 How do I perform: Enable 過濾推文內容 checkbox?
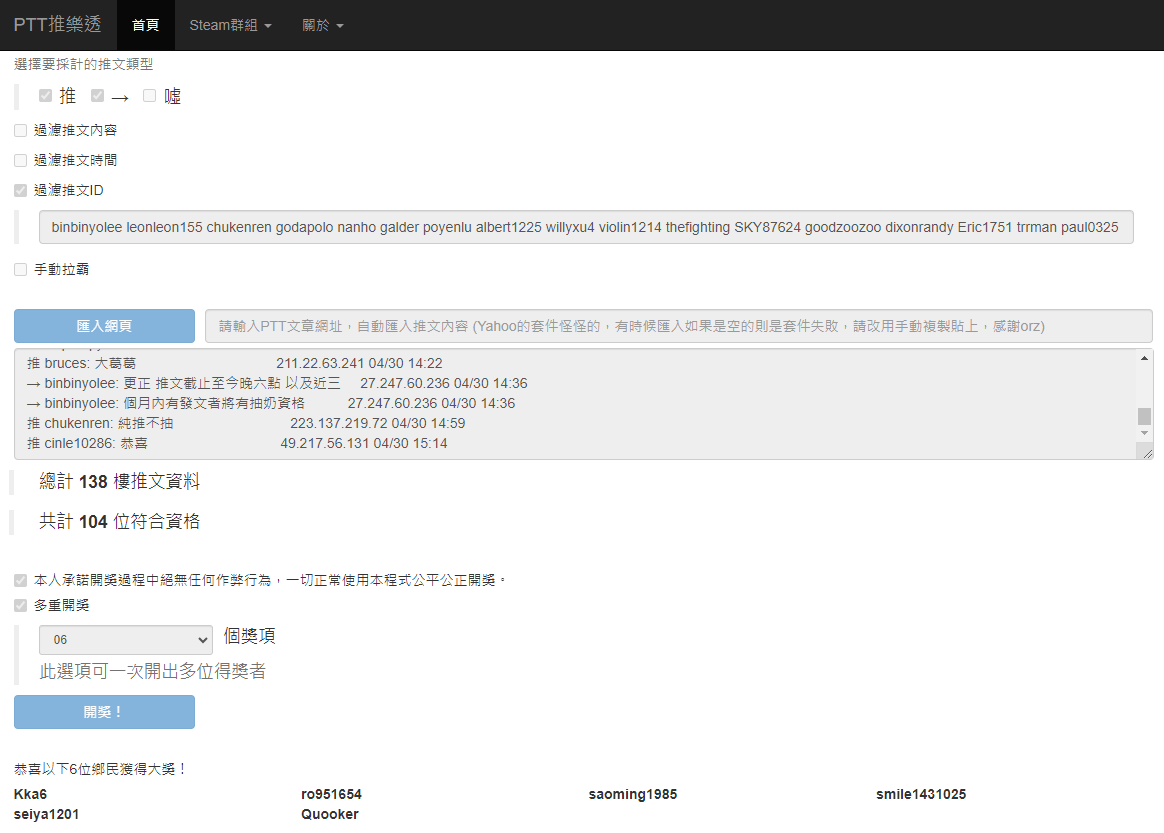[21, 131]
